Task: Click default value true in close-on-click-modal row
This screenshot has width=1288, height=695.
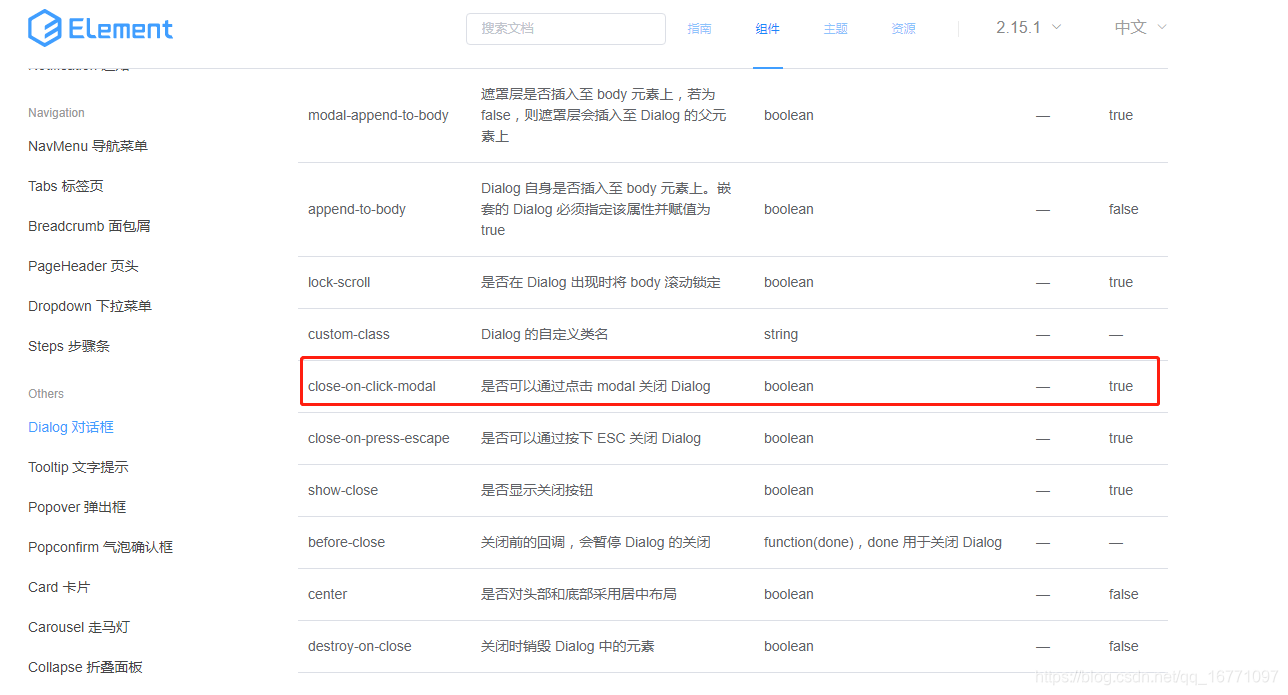Action: (x=1121, y=386)
